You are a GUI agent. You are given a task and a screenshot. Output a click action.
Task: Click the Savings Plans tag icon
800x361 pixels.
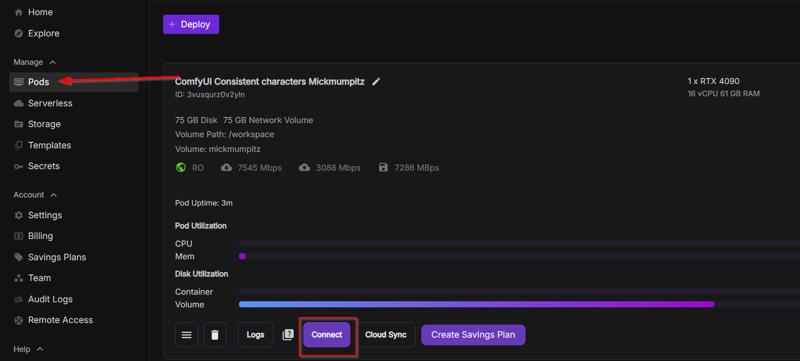click(19, 257)
